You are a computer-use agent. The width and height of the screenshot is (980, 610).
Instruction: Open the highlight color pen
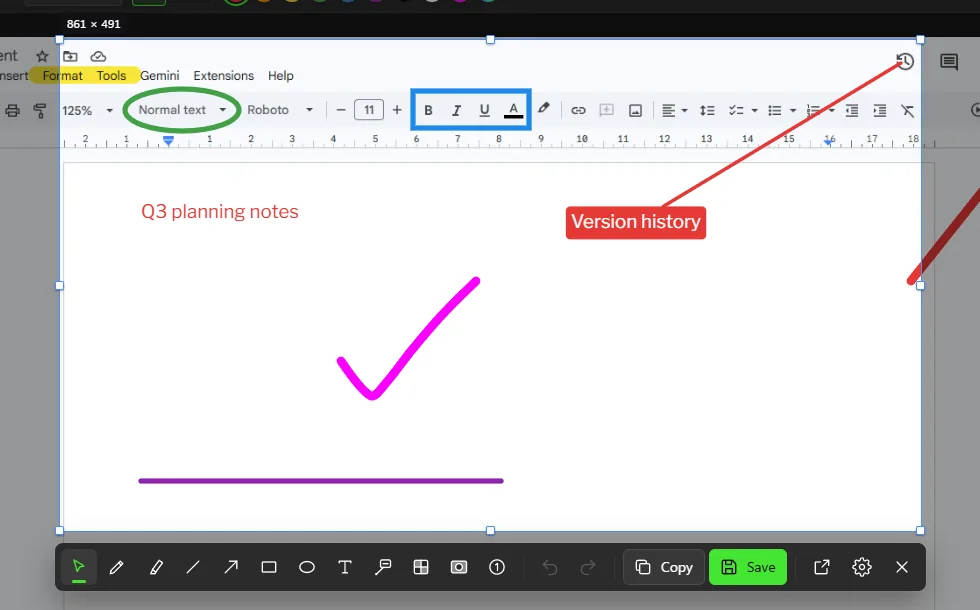tap(544, 109)
